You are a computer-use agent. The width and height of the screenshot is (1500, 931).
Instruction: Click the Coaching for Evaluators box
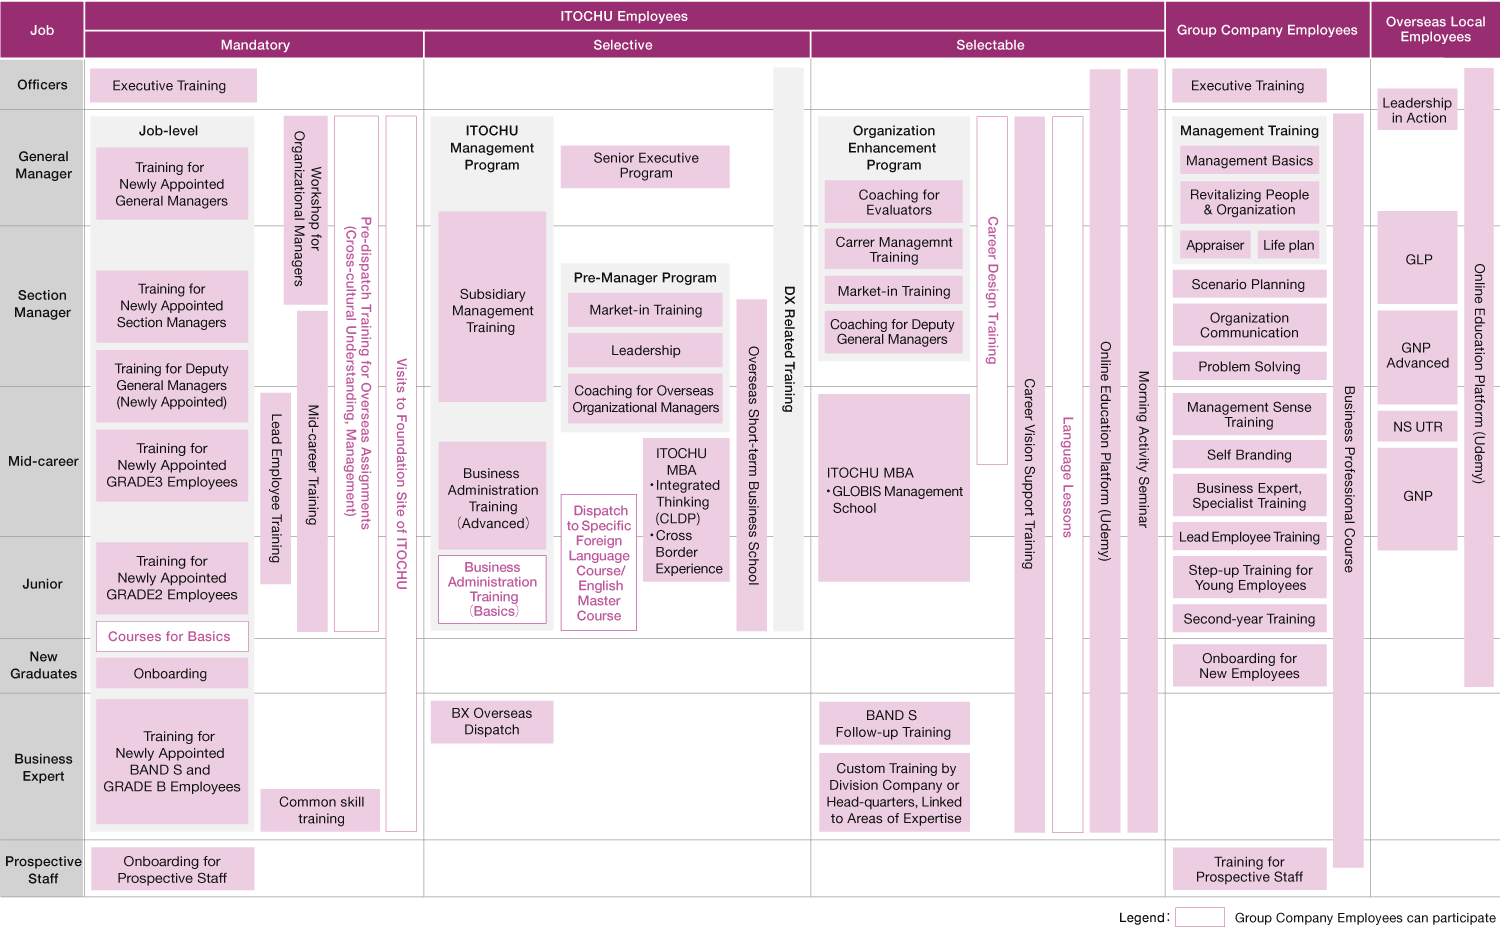(894, 202)
